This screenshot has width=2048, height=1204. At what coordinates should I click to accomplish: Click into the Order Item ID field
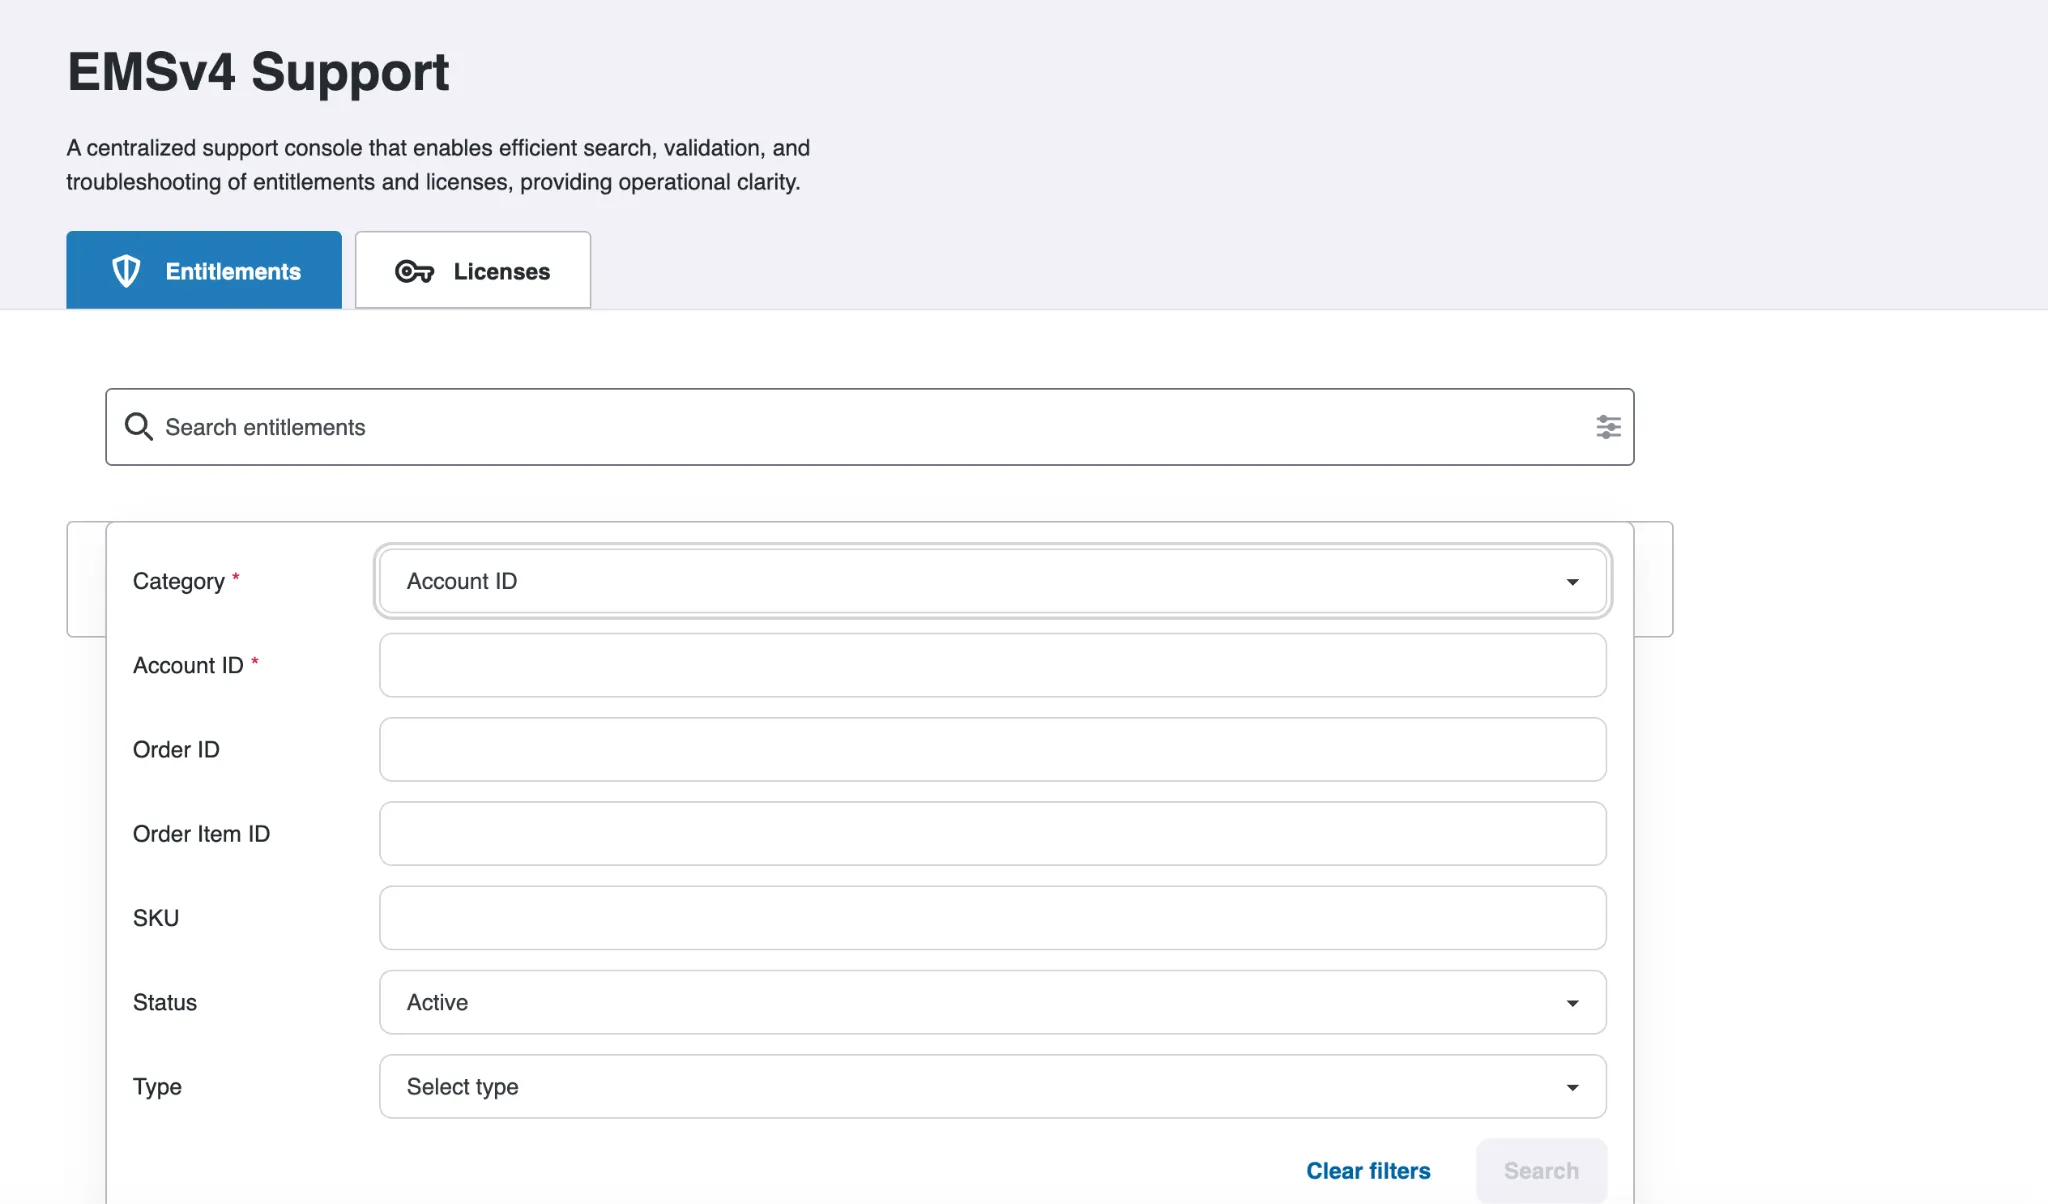993,833
